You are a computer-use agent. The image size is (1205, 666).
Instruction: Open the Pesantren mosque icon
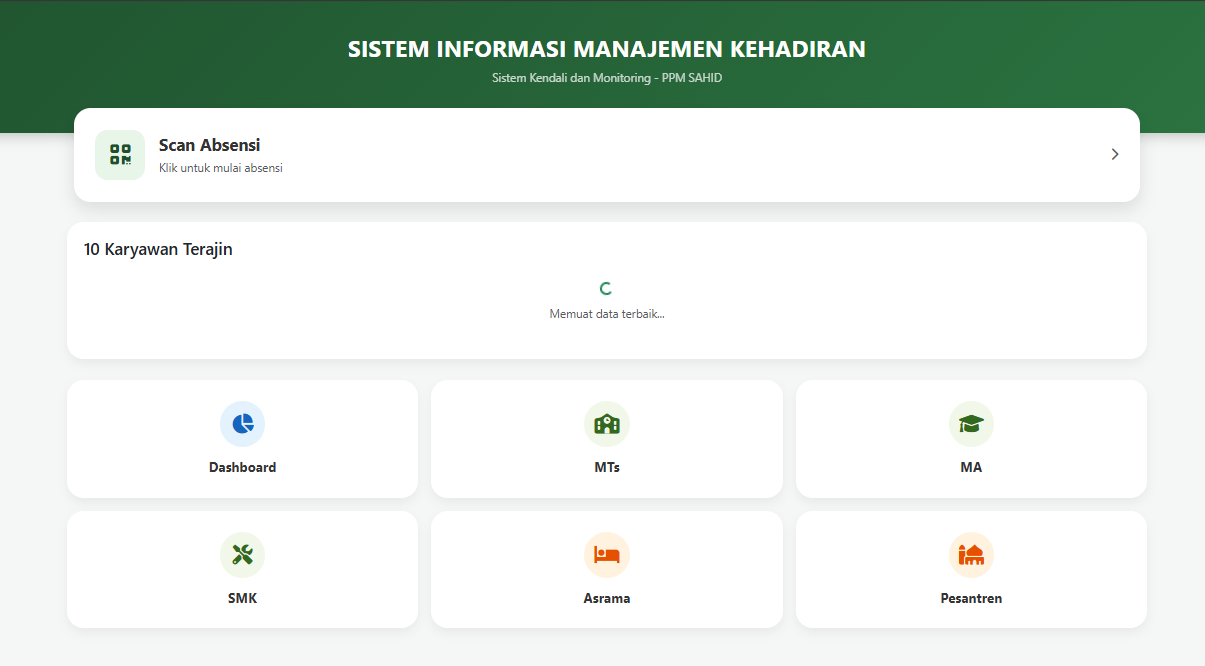click(971, 555)
